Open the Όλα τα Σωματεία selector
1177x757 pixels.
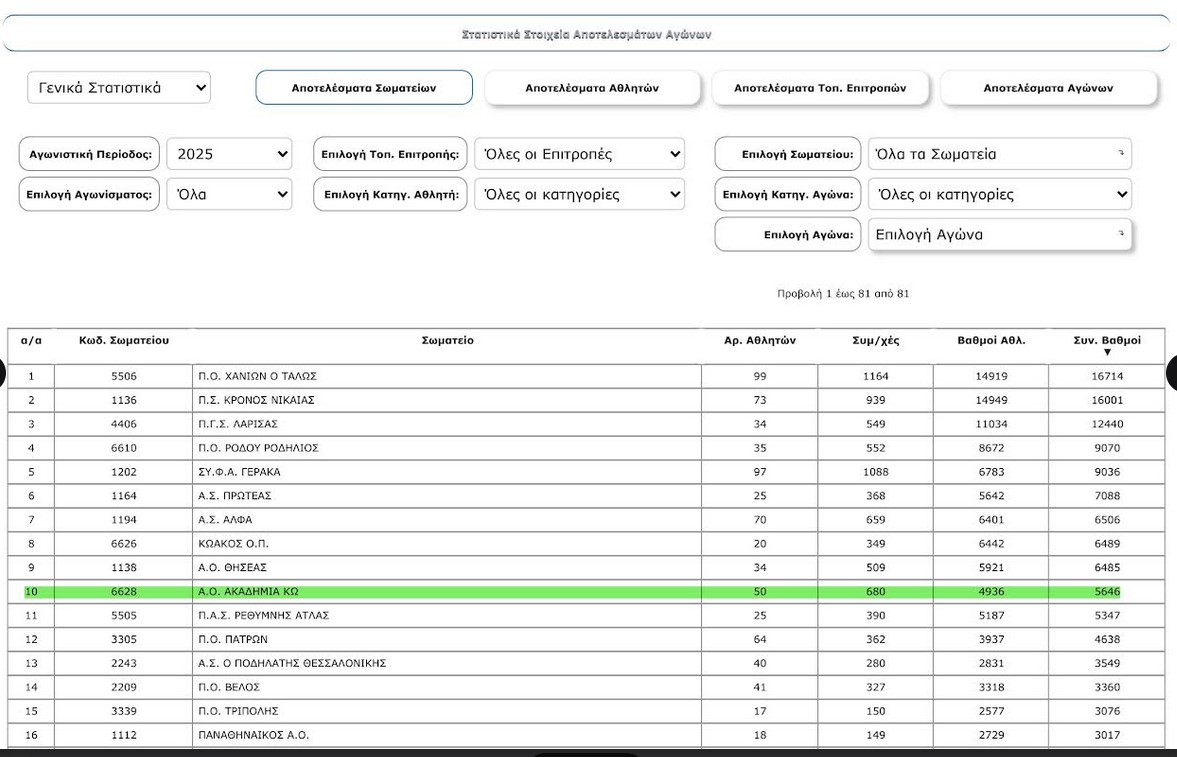(999, 154)
